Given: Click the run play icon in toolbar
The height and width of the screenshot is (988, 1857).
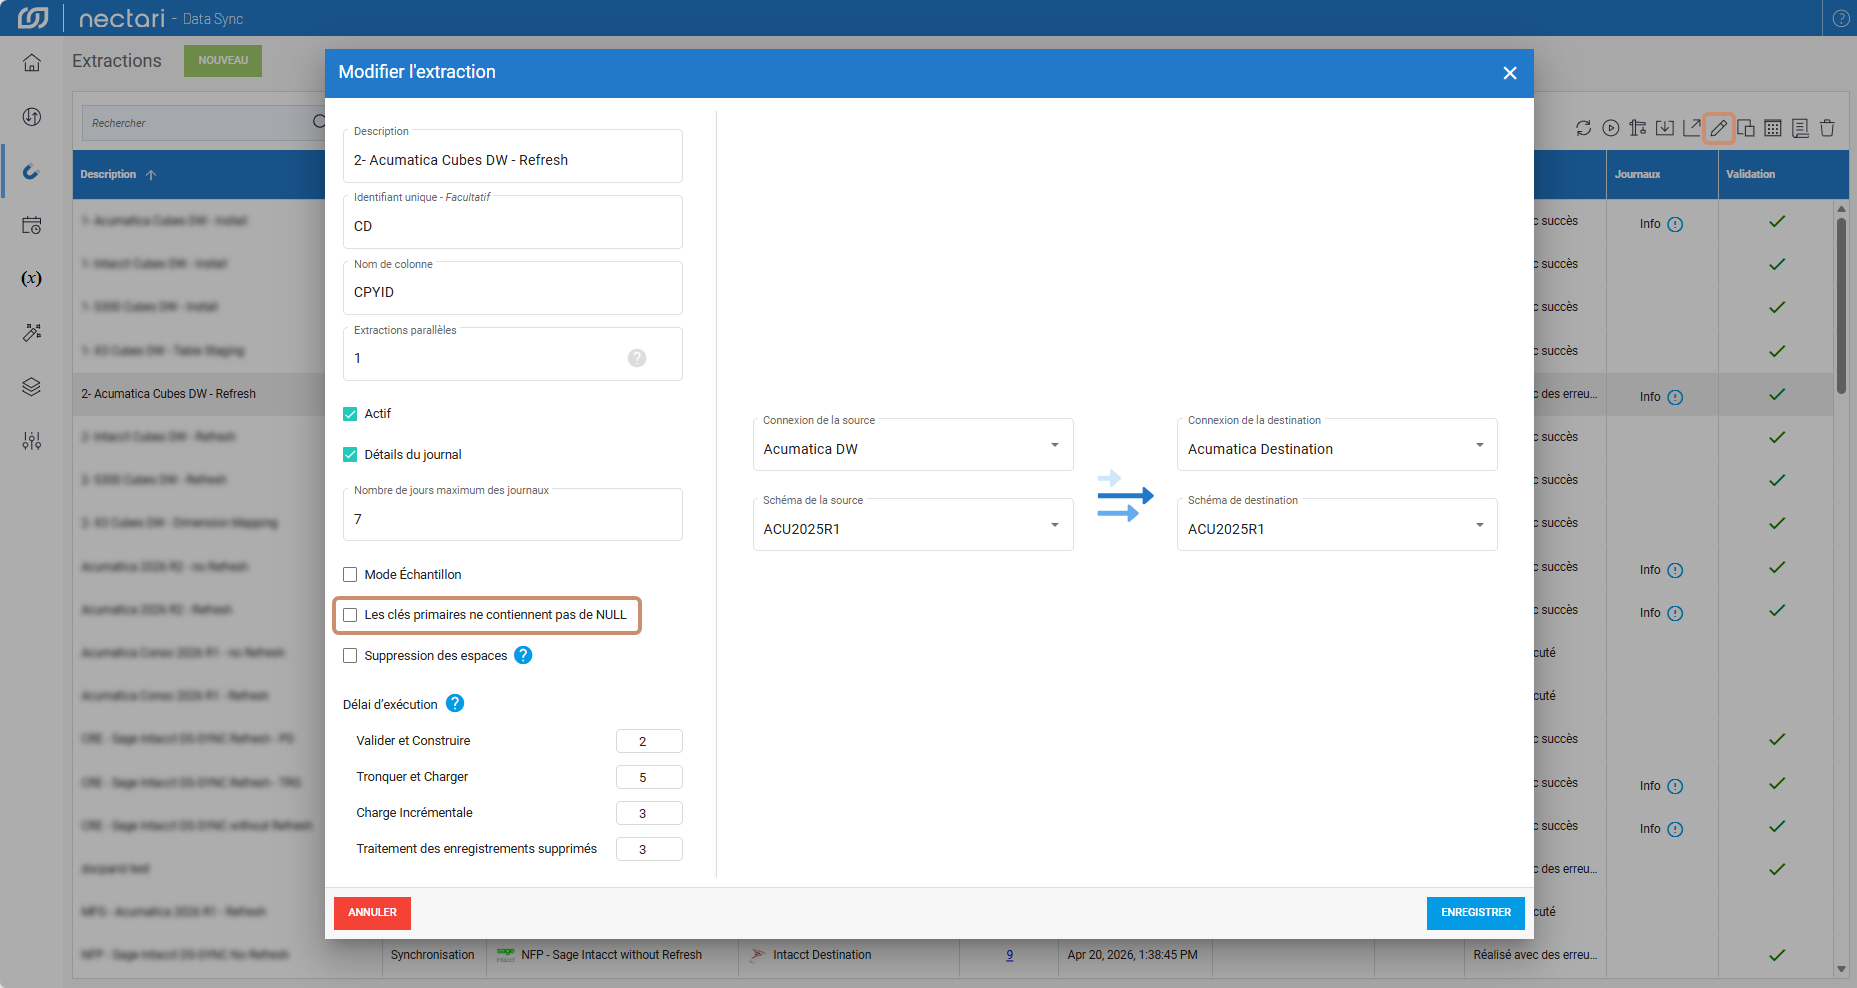Looking at the screenshot, I should (x=1610, y=128).
